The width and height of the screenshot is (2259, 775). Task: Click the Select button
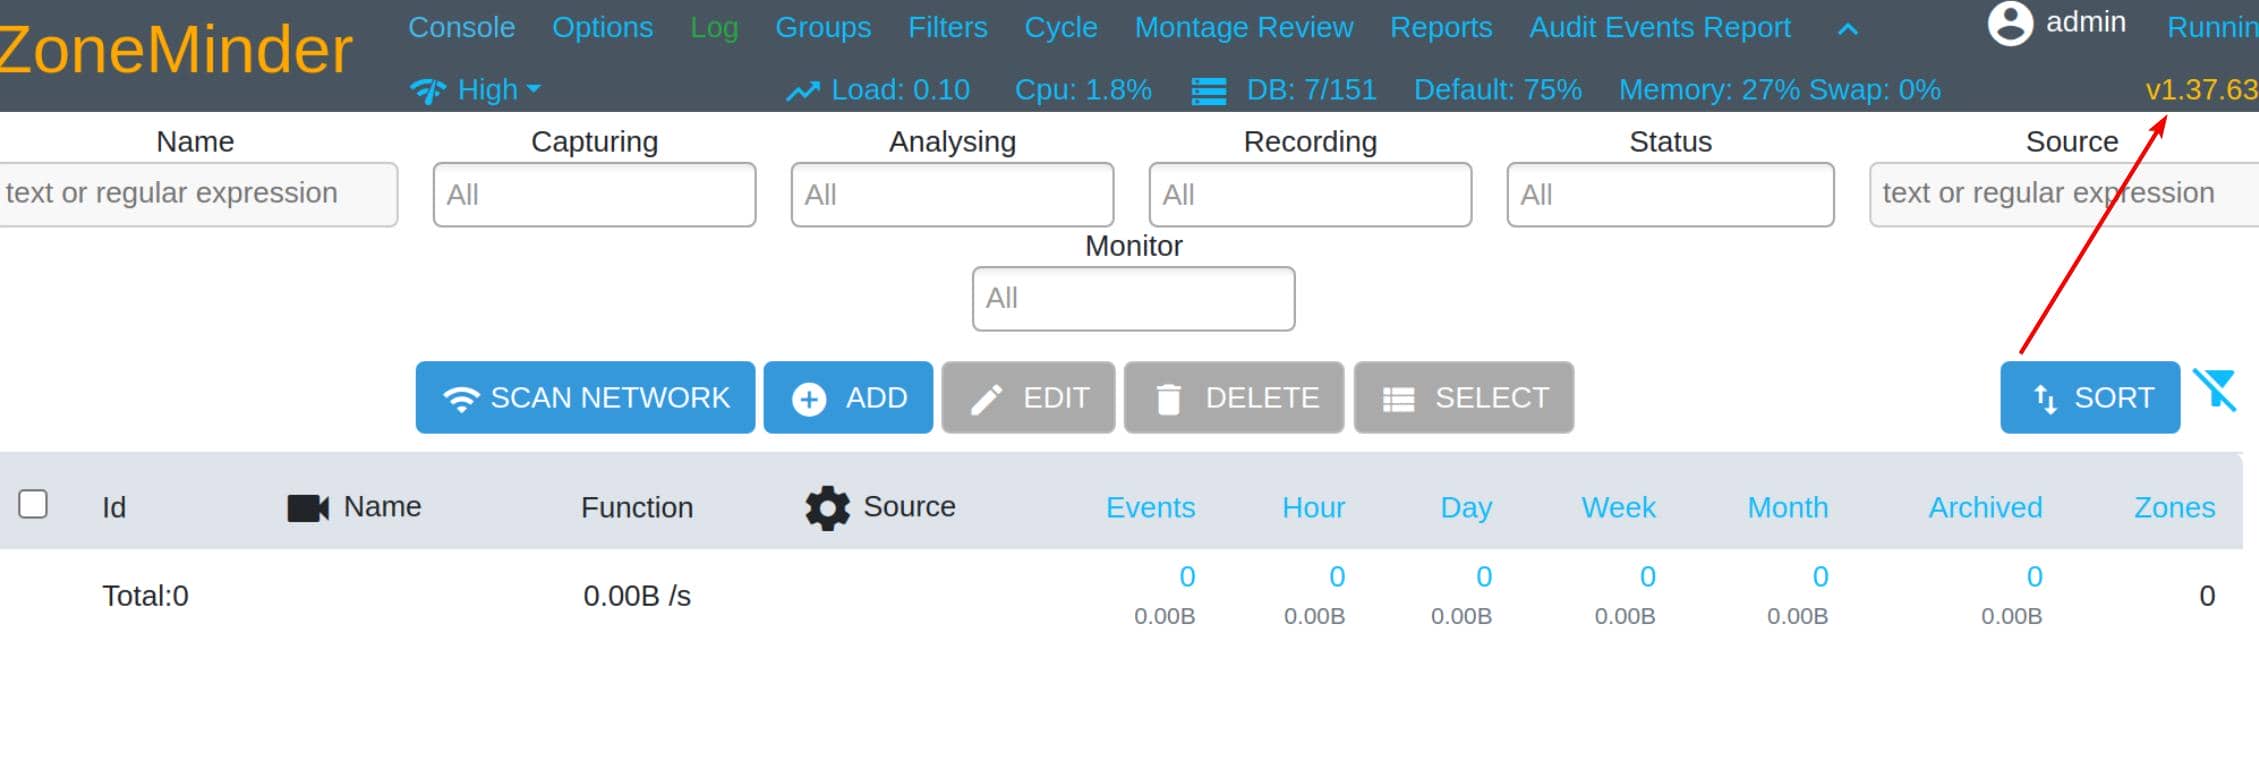pyautogui.click(x=1464, y=398)
